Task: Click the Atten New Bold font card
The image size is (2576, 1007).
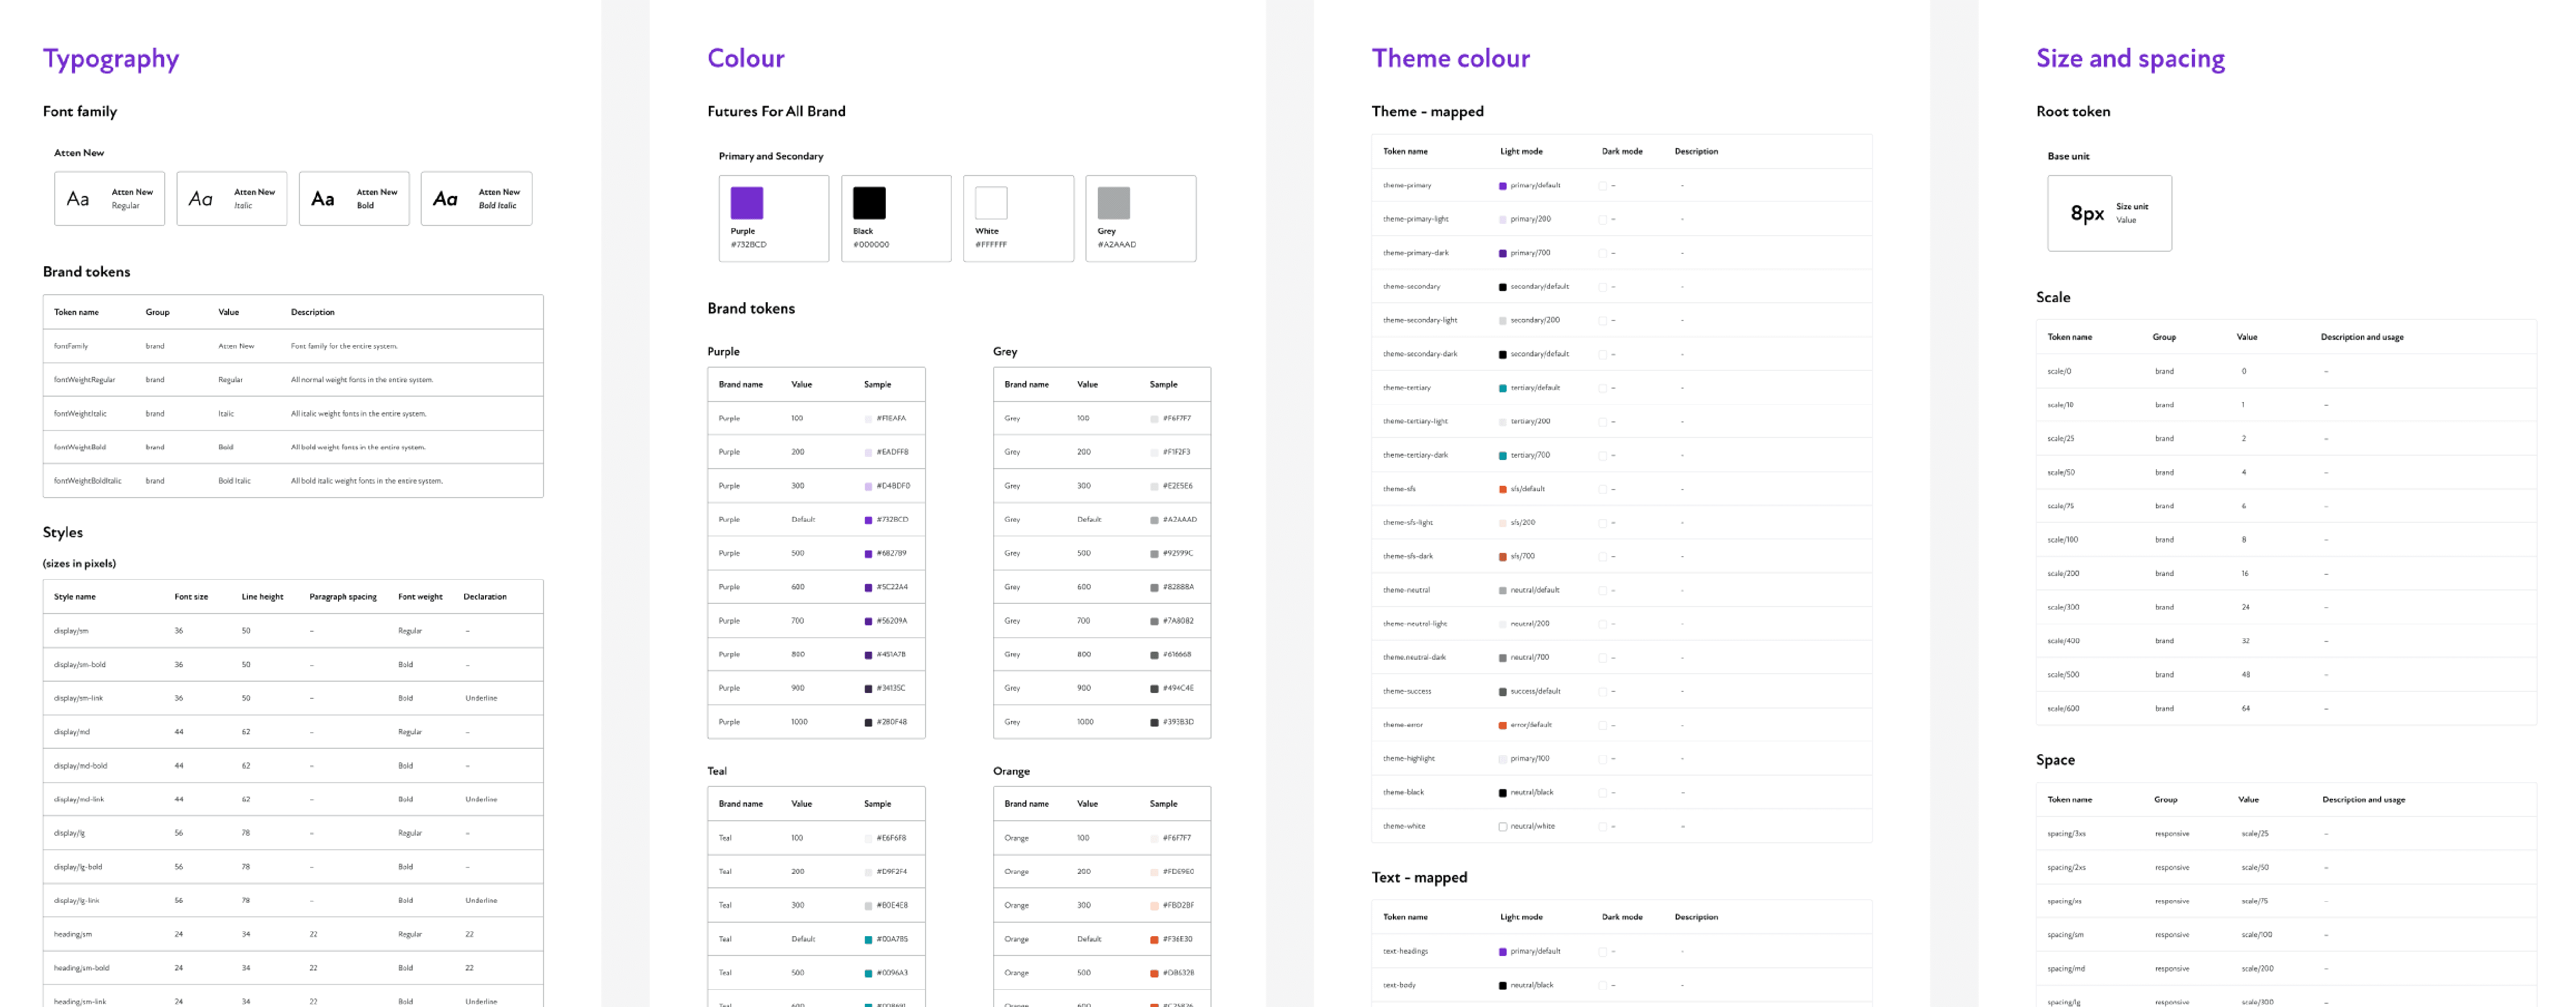Action: coord(354,198)
